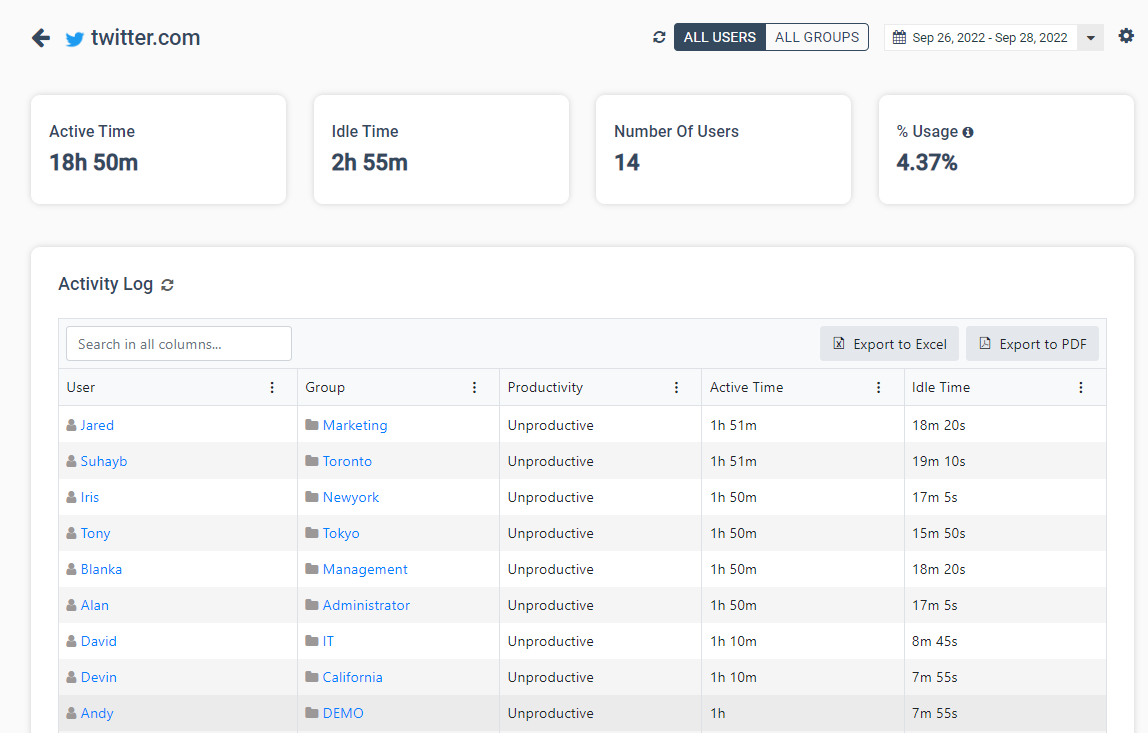This screenshot has height=733, width=1148.
Task: Open the Administrator group link
Action: [366, 606]
